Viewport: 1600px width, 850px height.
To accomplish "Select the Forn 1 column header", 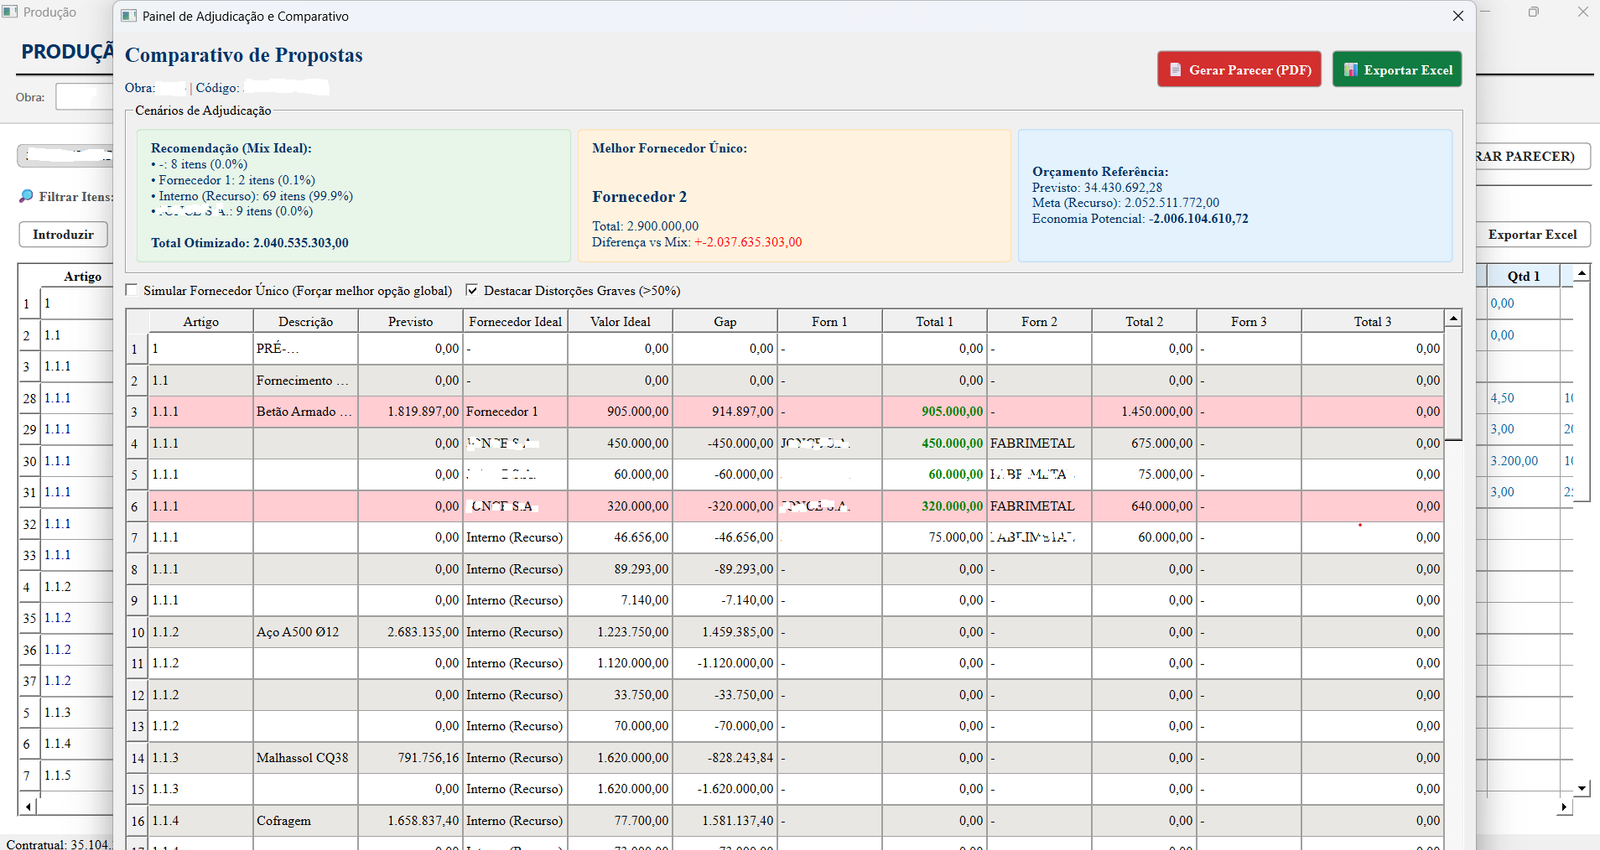I will [x=830, y=321].
